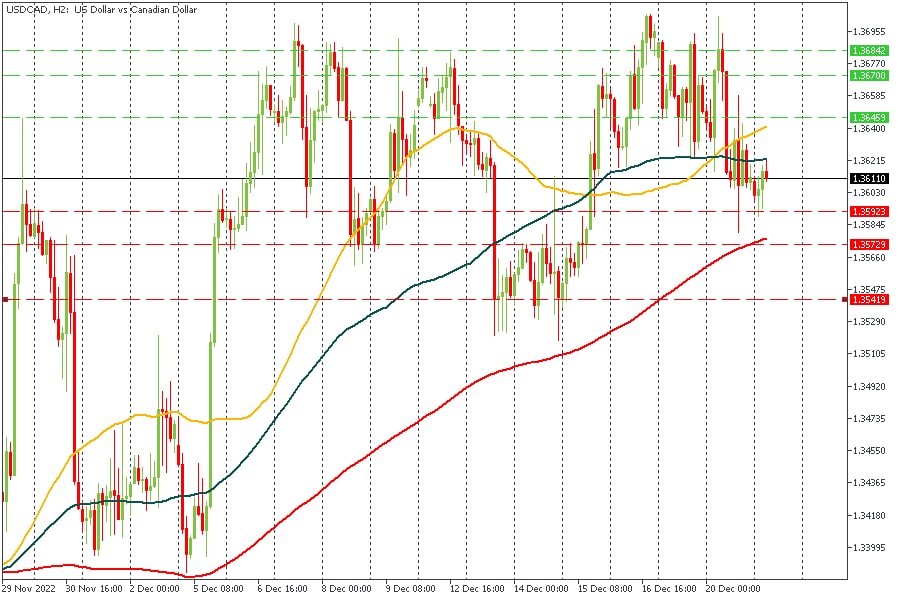Click the 1.36955 price scale value
Screen dimensions: 900x600
(869, 31)
